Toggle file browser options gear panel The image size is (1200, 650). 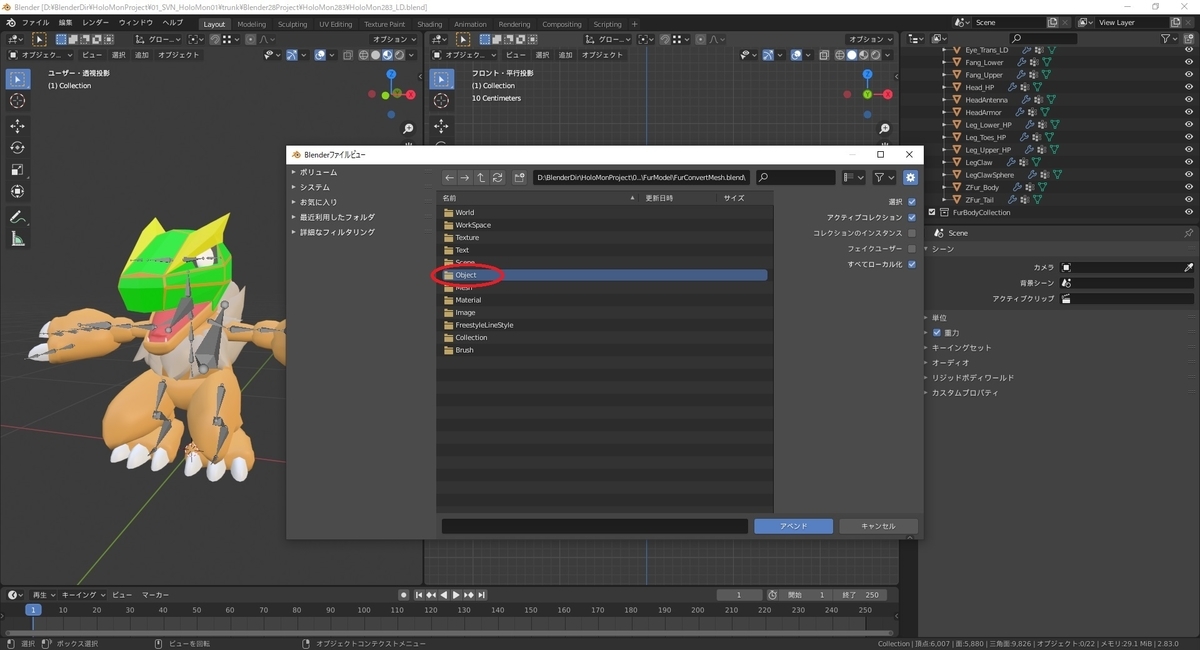[910, 177]
